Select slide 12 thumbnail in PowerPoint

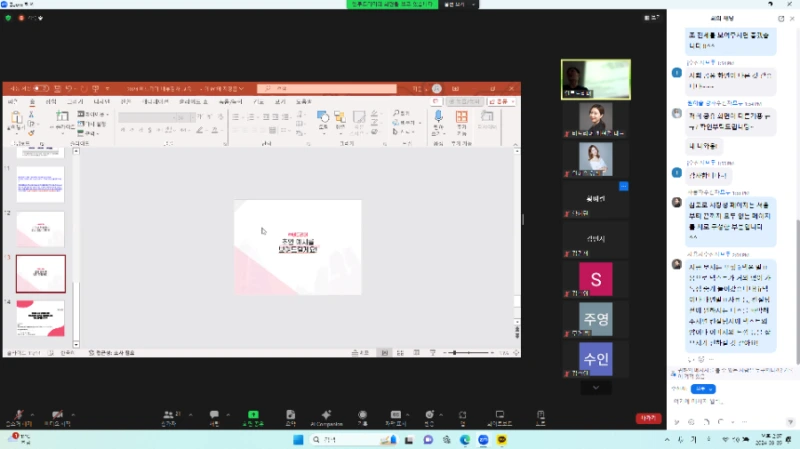pos(41,229)
